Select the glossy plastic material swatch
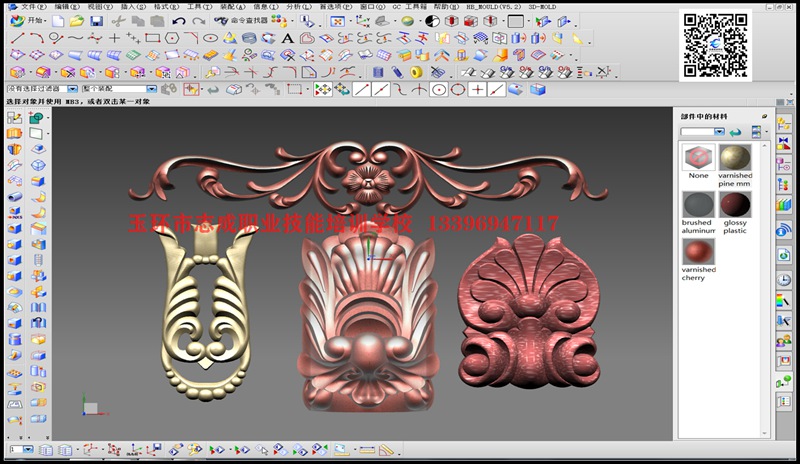 pyautogui.click(x=735, y=205)
